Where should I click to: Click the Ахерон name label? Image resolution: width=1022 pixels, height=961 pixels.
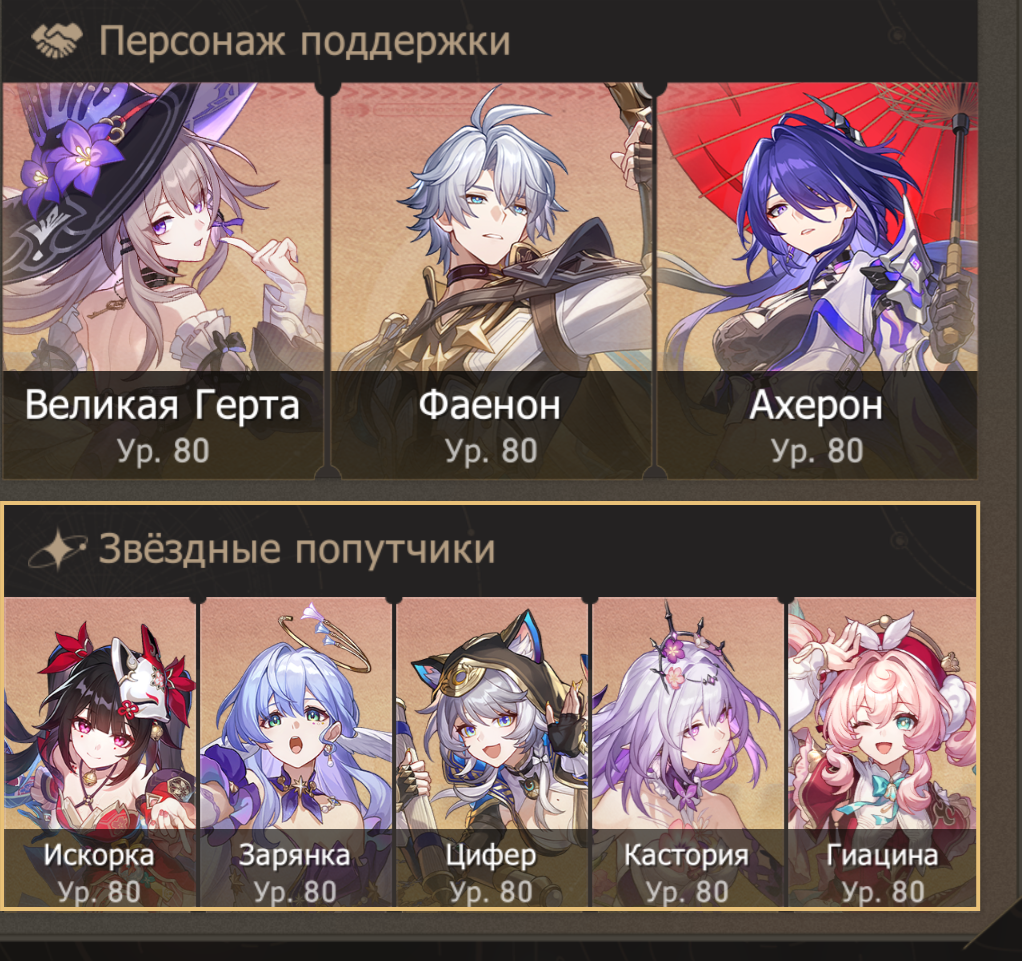point(816,405)
